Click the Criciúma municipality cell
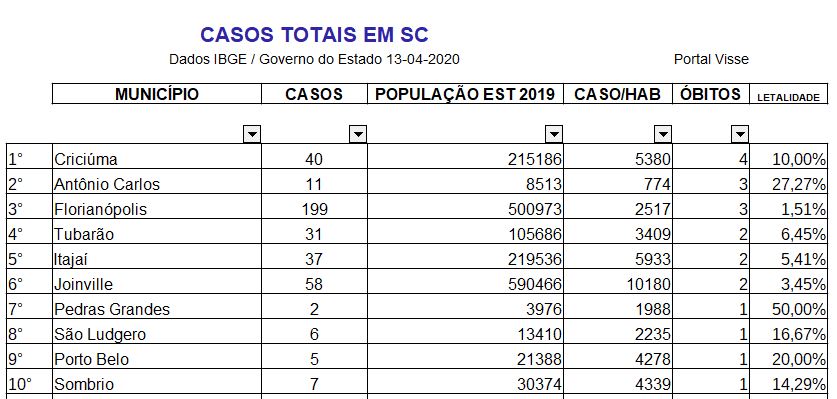The width and height of the screenshot is (837, 399). point(157,159)
